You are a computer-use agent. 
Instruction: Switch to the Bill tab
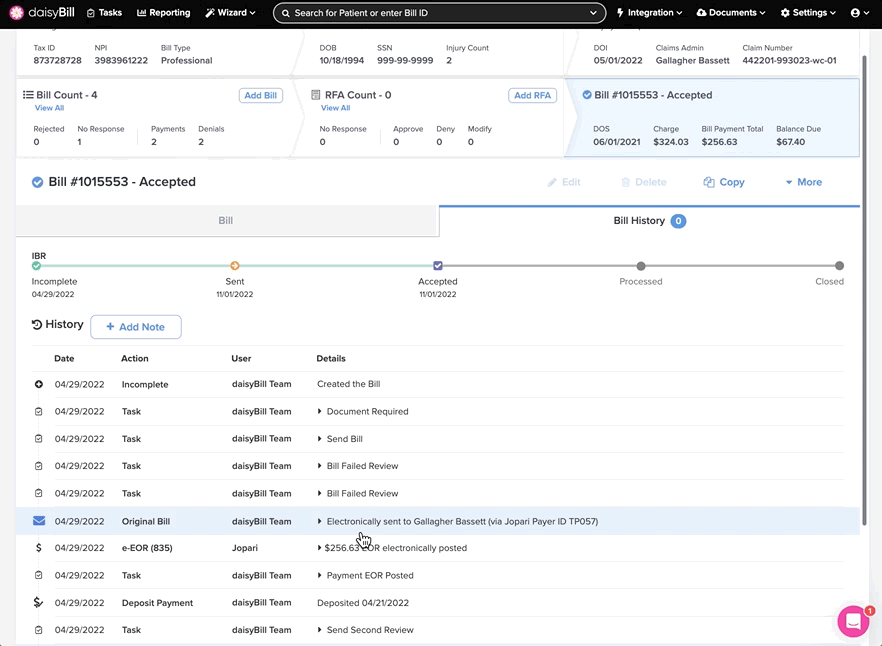pos(226,221)
